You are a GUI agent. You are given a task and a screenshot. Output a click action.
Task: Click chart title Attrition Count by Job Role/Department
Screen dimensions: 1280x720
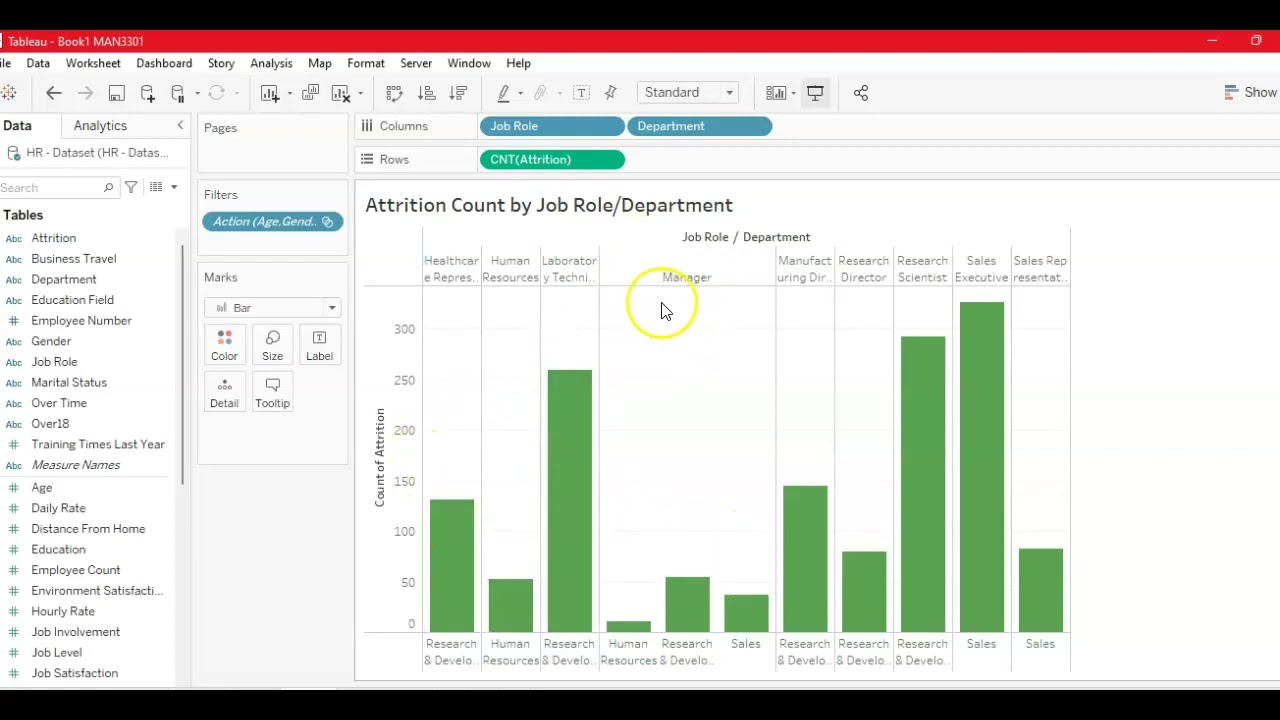pyautogui.click(x=549, y=205)
